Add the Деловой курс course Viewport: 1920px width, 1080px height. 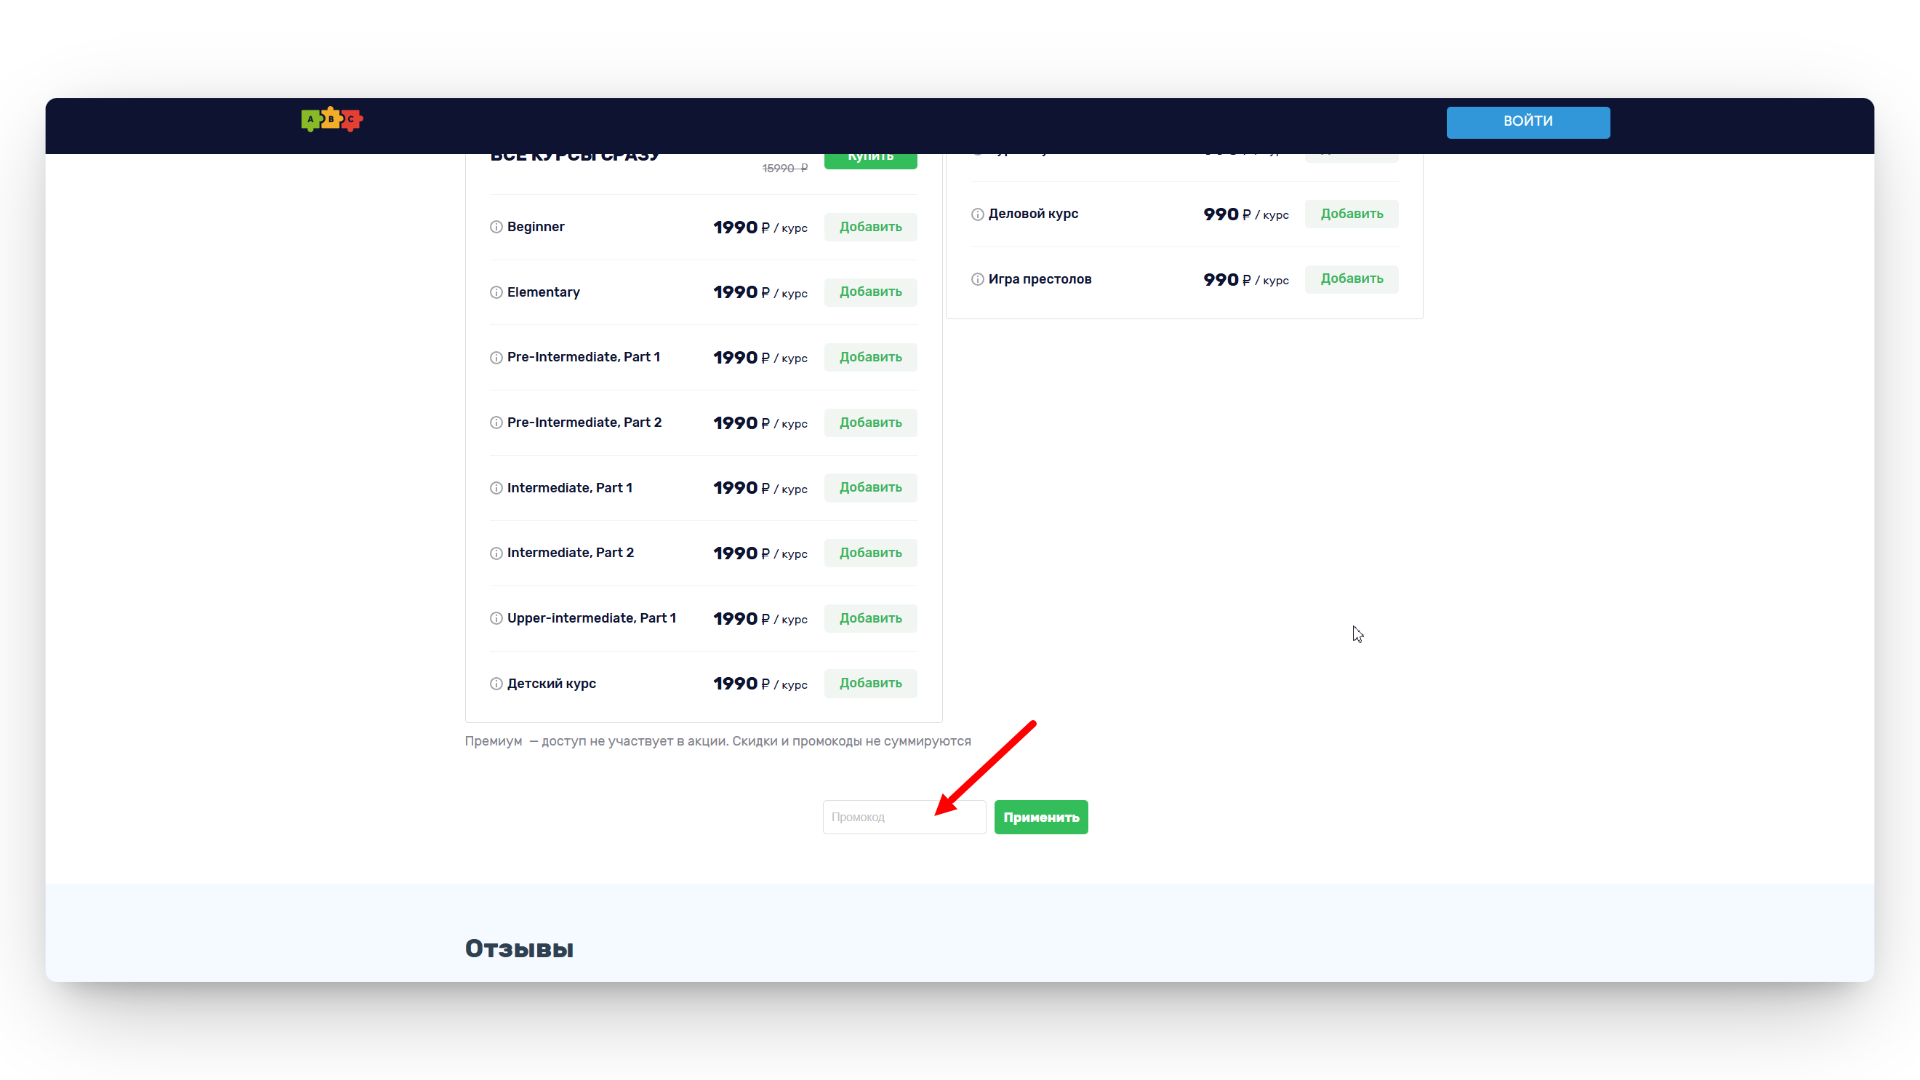(1351, 214)
